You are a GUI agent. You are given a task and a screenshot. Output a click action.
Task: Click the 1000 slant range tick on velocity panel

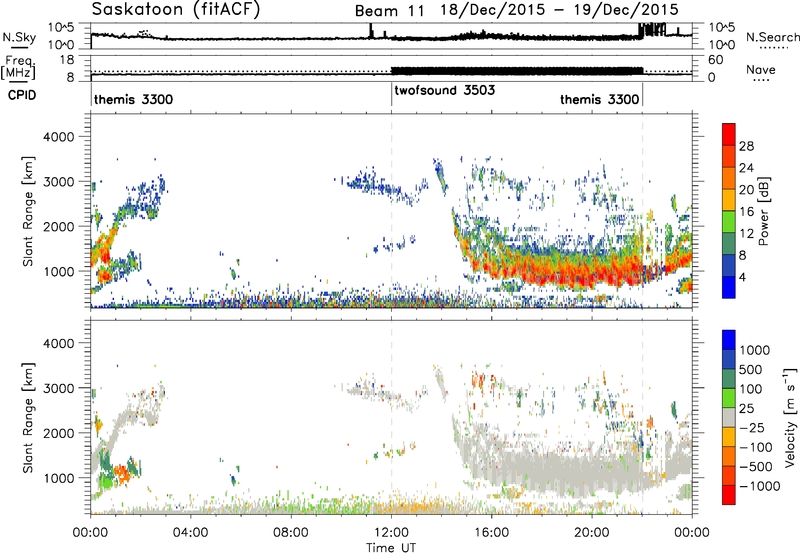pyautogui.click(x=59, y=478)
